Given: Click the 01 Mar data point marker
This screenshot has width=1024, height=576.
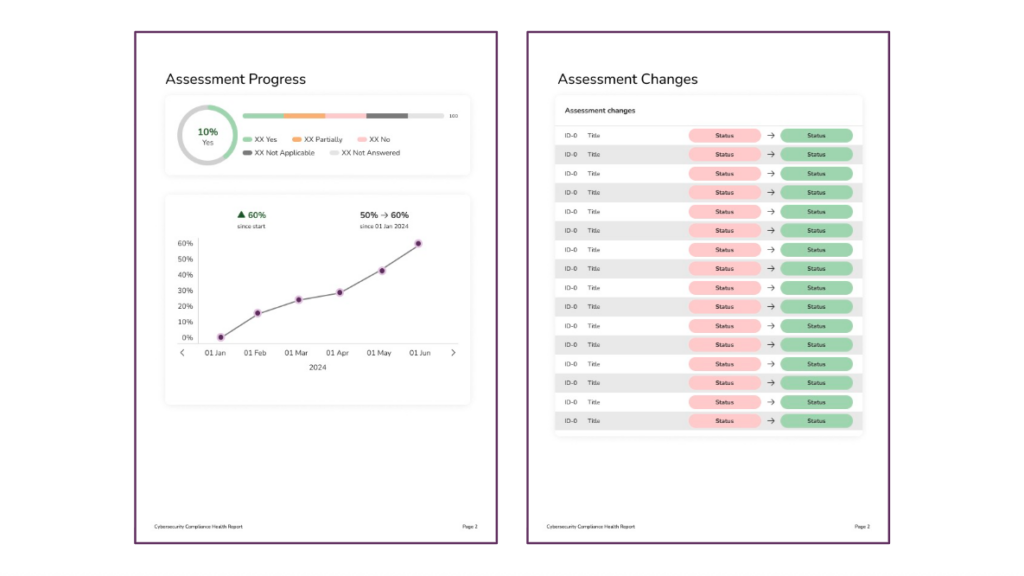Looking at the screenshot, I should [298, 300].
